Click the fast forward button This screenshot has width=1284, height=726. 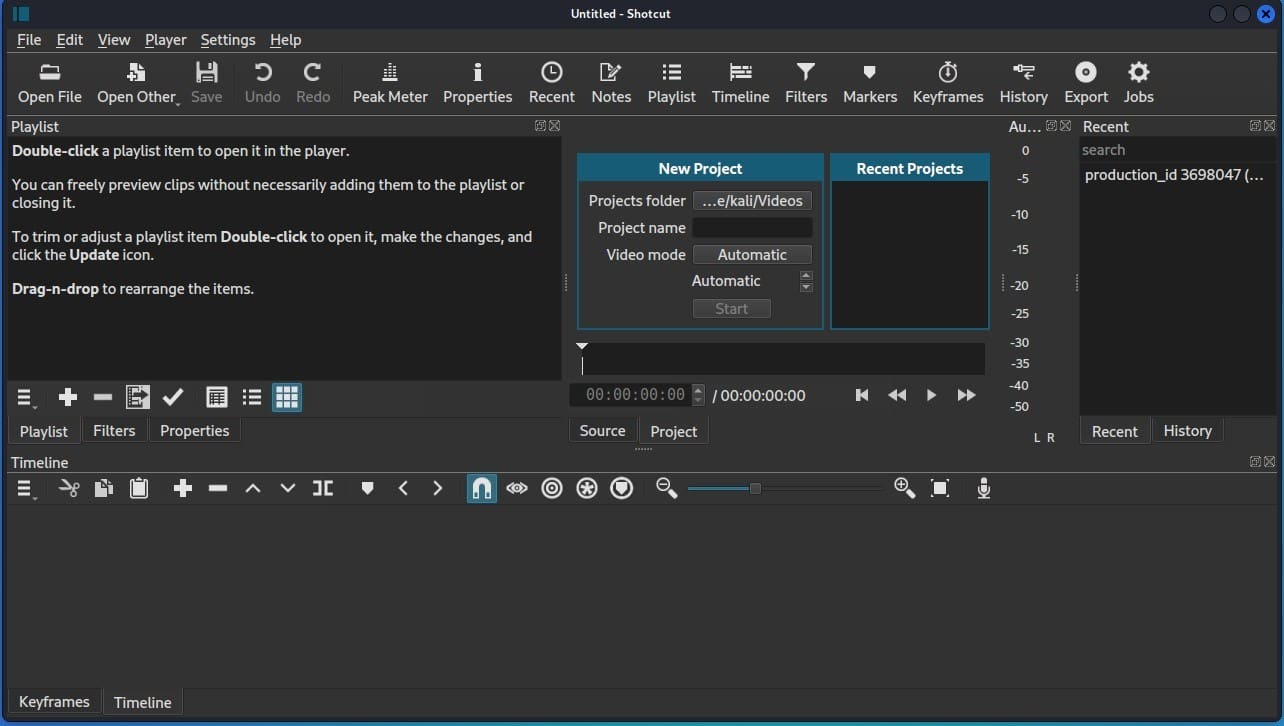[966, 395]
